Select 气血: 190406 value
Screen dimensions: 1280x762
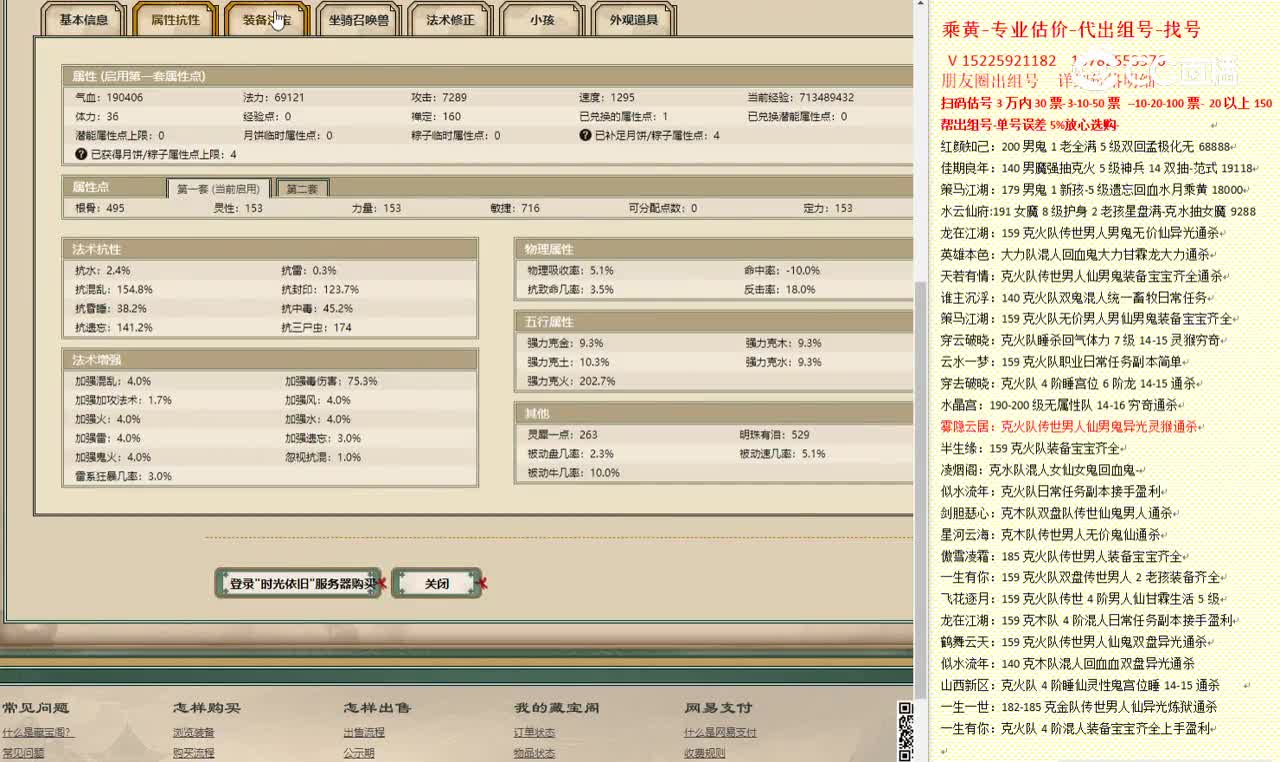pos(109,98)
